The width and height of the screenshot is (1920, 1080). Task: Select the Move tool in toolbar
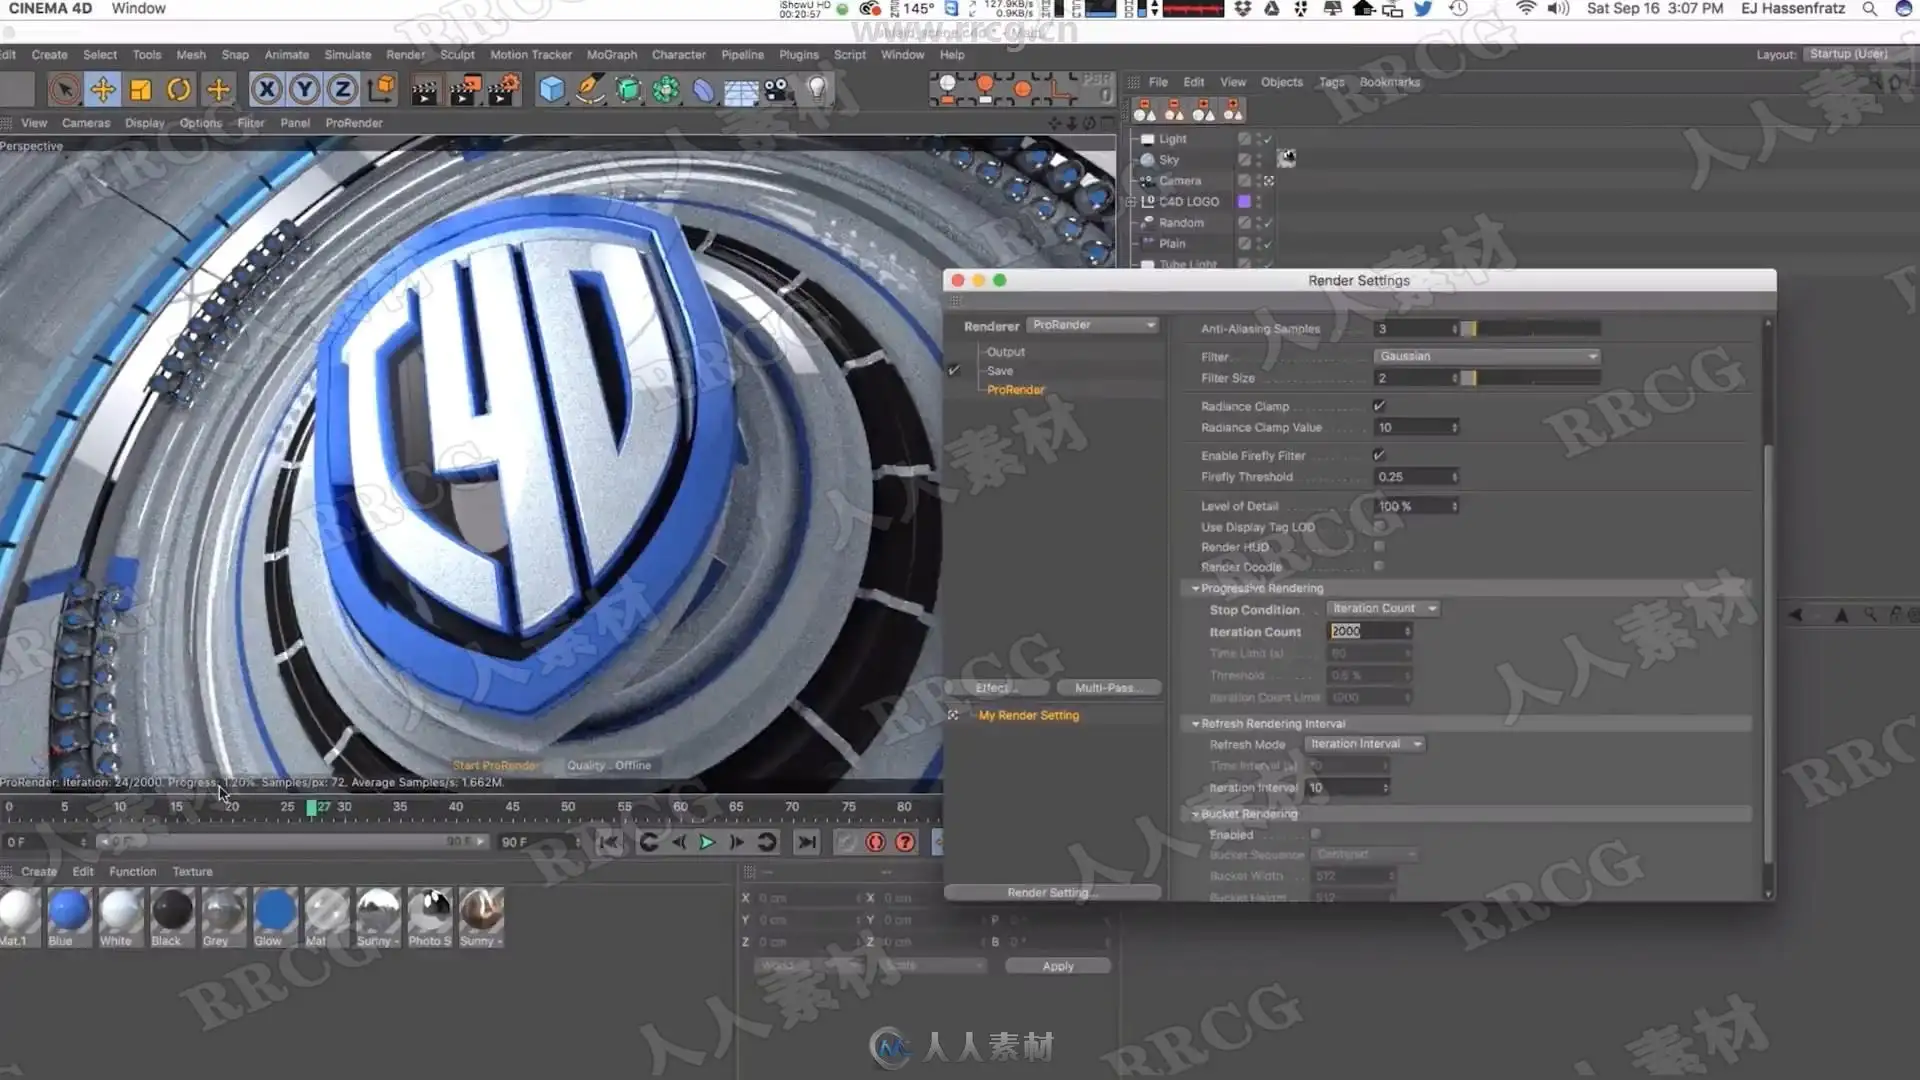coord(102,90)
